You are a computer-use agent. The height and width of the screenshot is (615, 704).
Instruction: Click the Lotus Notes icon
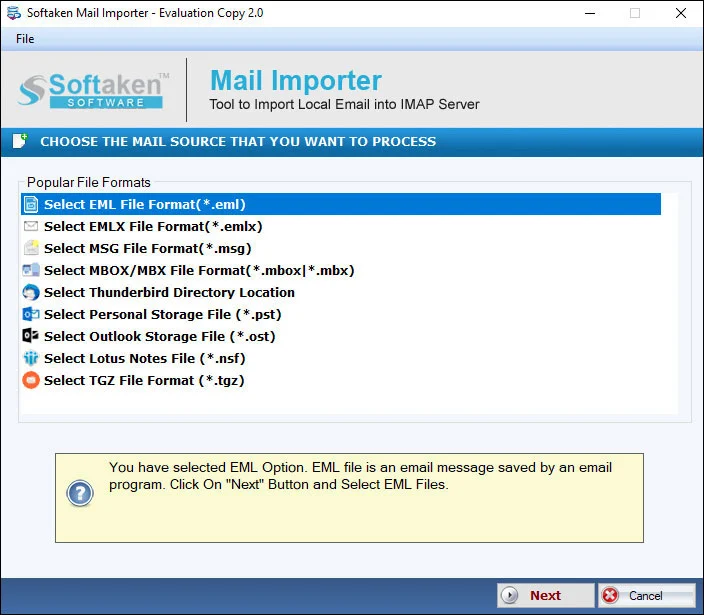click(31, 358)
